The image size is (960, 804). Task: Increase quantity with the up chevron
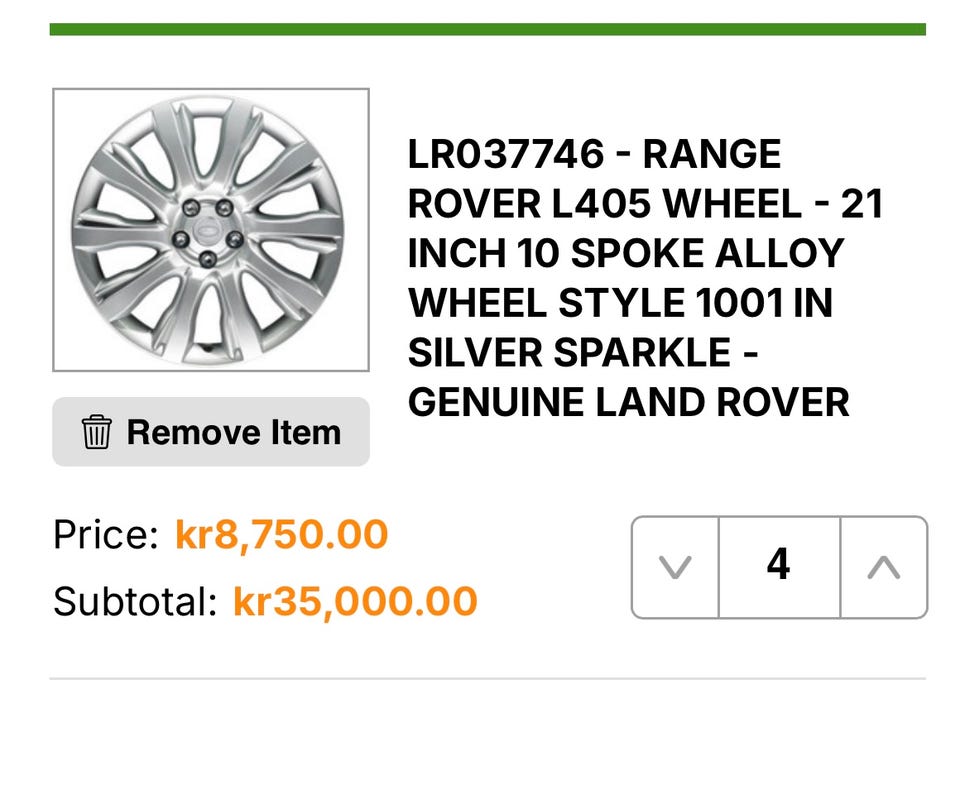883,567
